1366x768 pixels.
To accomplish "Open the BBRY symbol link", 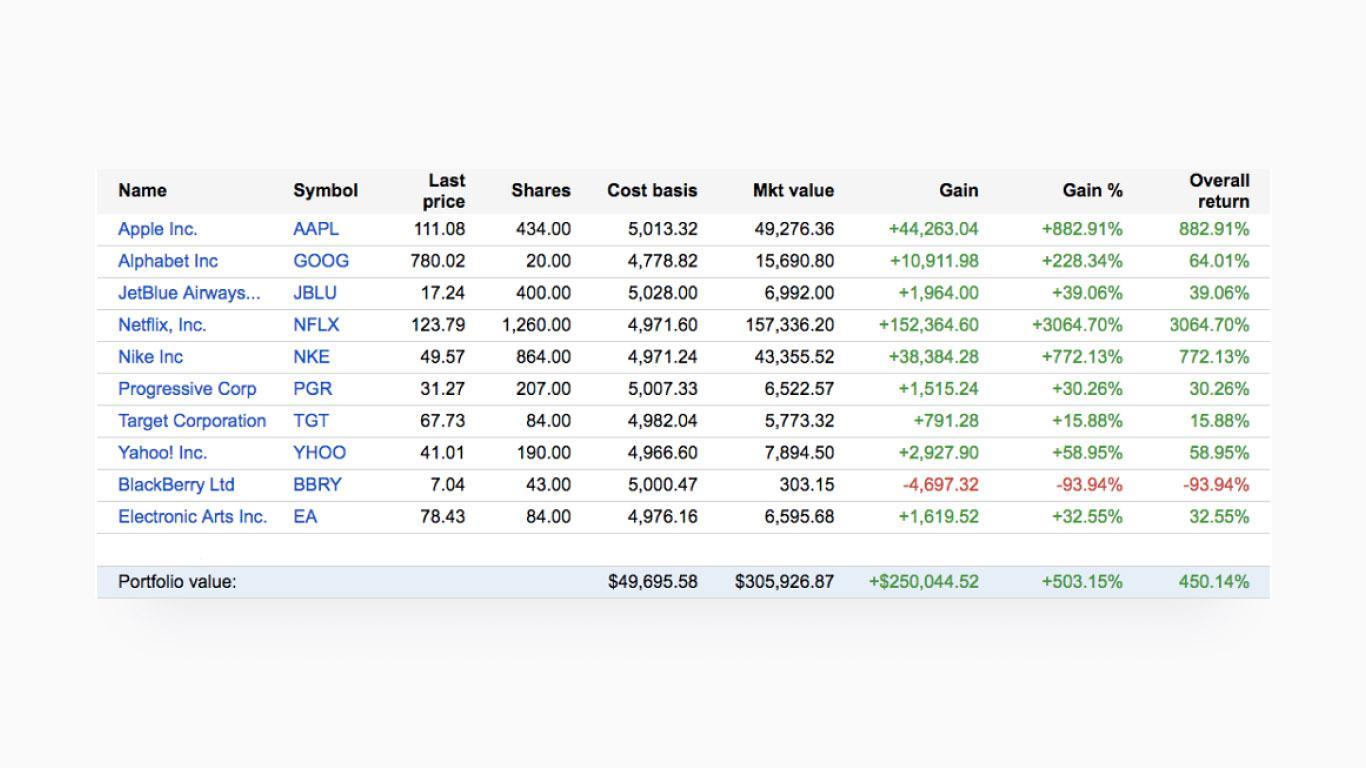I will (x=317, y=485).
